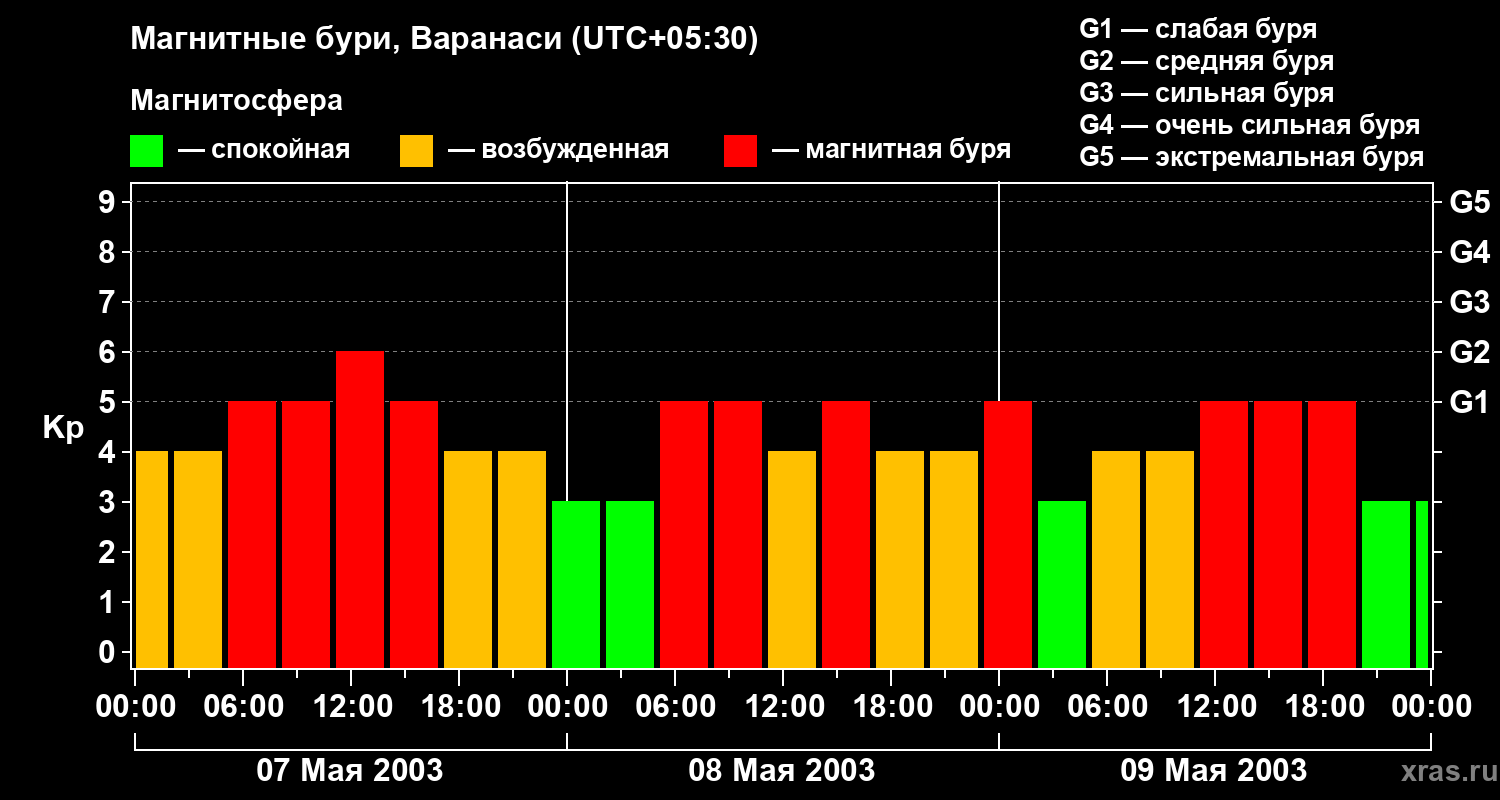The width and height of the screenshot is (1500, 800).
Task: Click the narrow green bar at chart end
Action: 1422,585
